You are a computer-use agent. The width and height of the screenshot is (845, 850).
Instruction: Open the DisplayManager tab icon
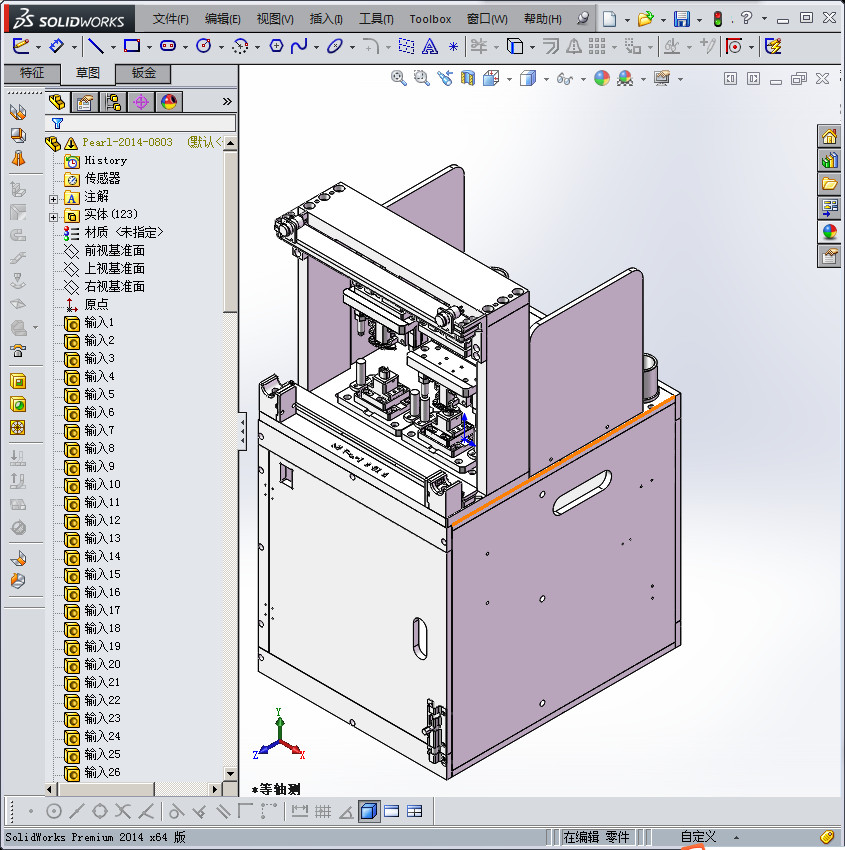pyautogui.click(x=169, y=102)
